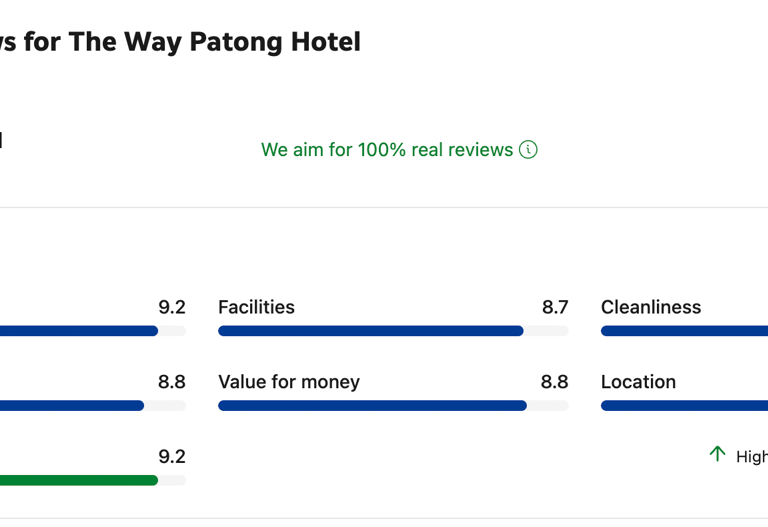
Task: Click the 'High' text next to the green arrow
Action: tap(751, 457)
